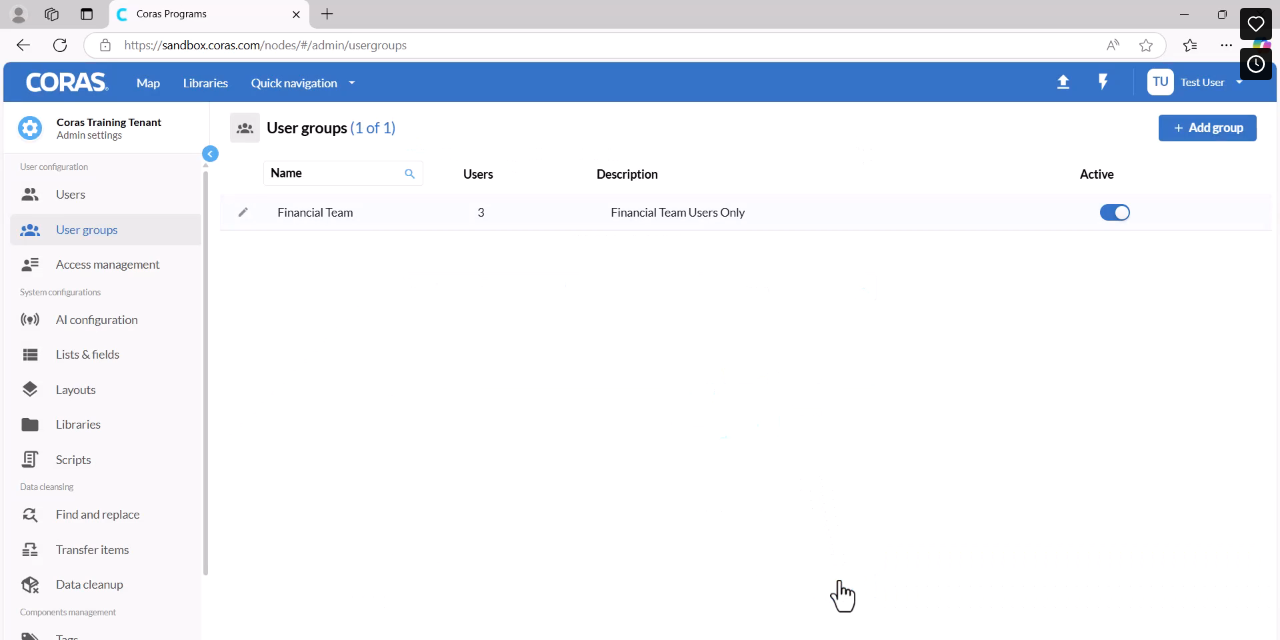This screenshot has height=640, width=1280.
Task: Open the browser favorites list icon
Action: [1189, 45]
